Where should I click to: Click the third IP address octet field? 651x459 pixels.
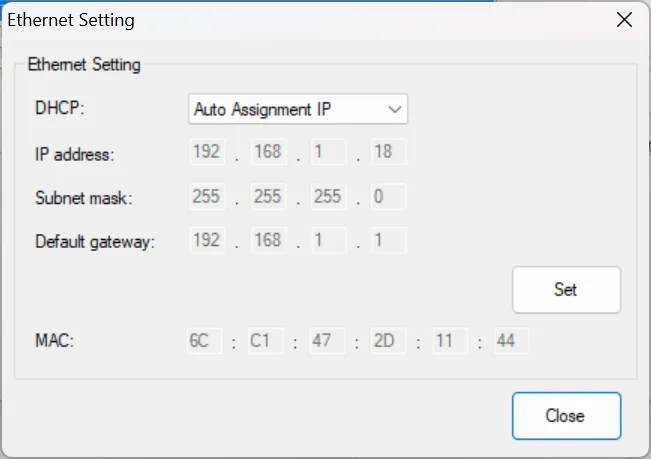point(327,153)
